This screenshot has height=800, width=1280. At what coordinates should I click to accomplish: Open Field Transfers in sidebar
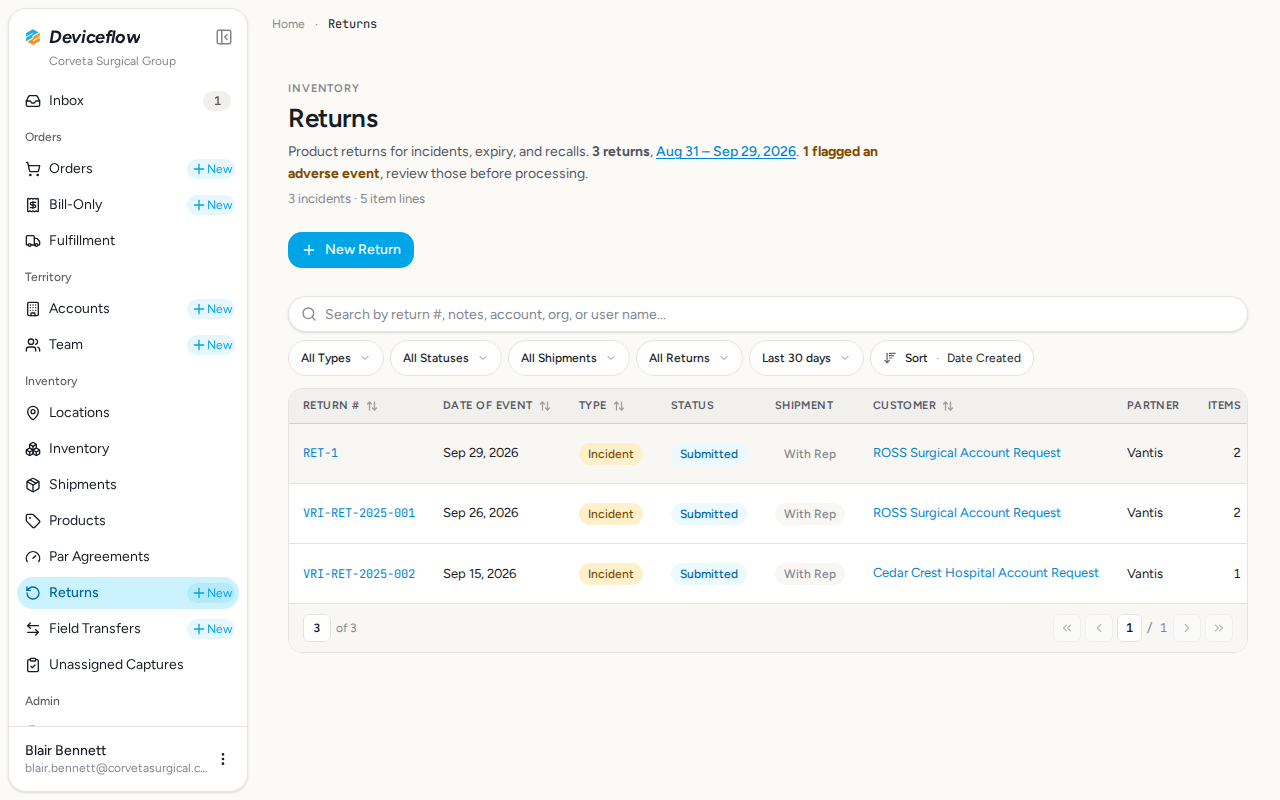pos(95,629)
